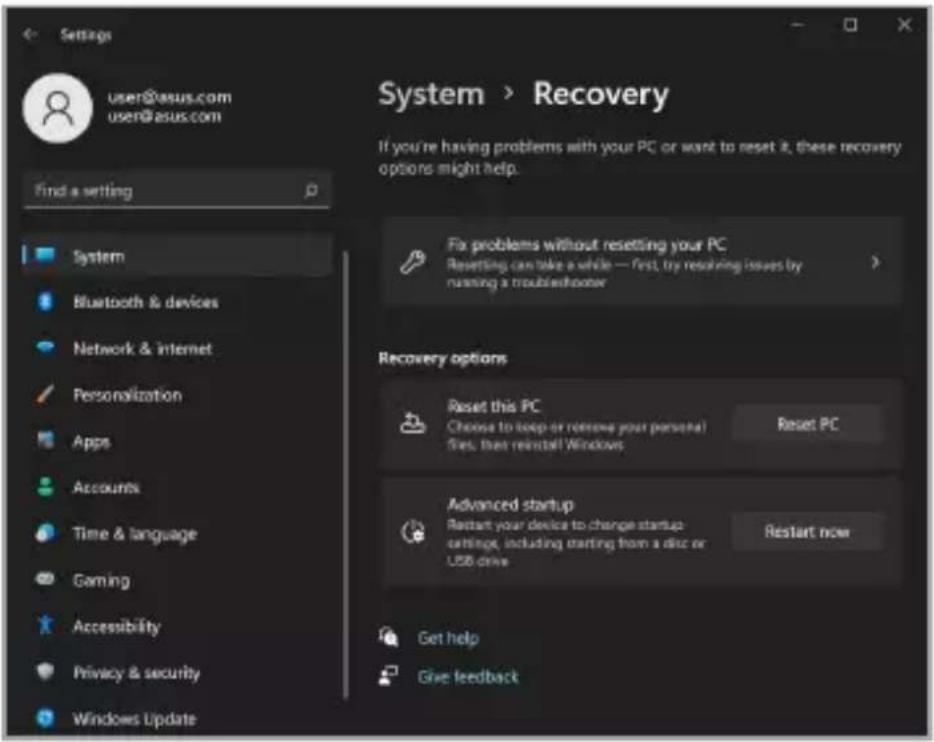
Task: Click the Advanced startup icon
Action: 413,532
